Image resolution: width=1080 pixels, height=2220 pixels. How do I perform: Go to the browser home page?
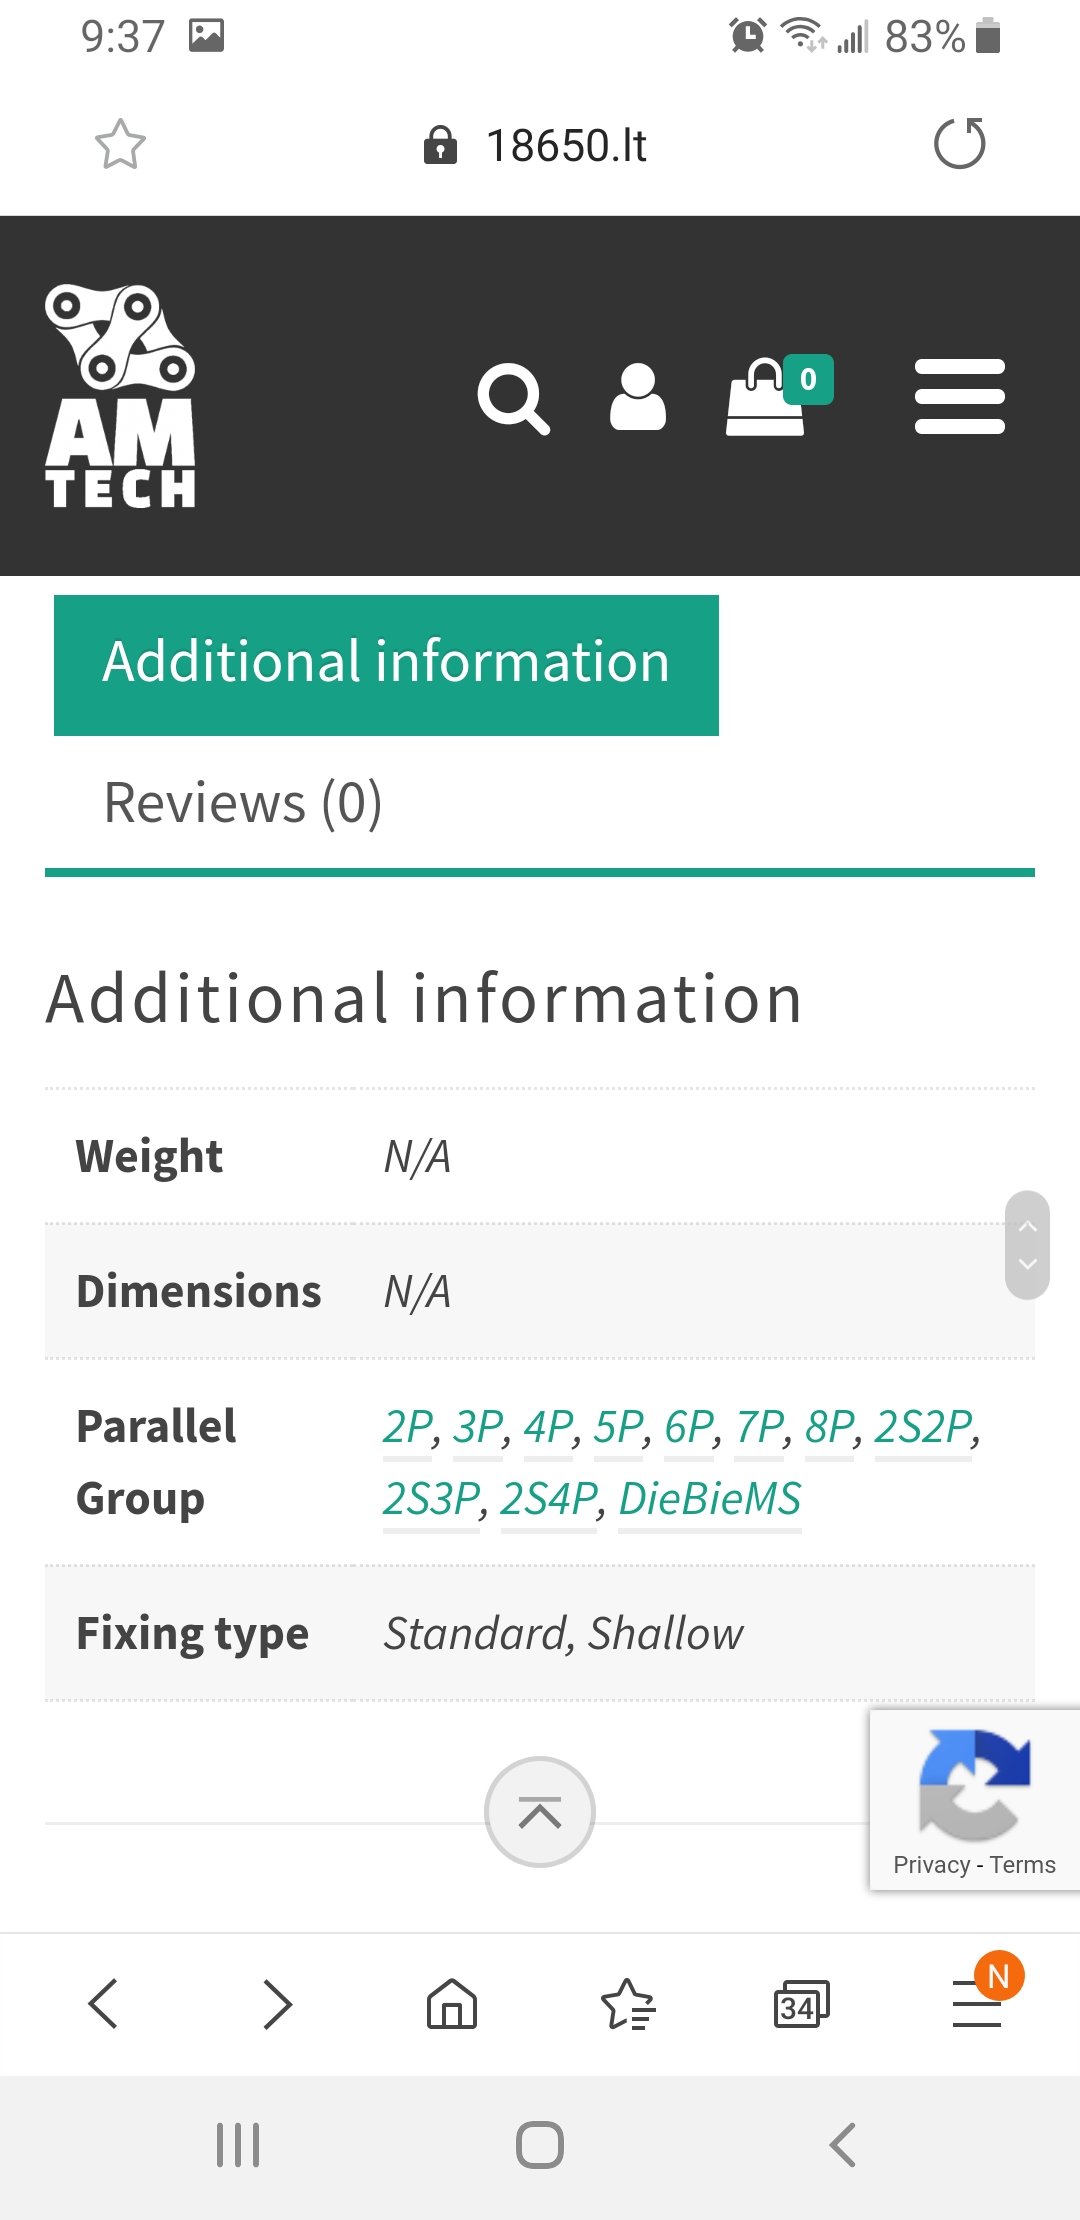coord(452,2004)
